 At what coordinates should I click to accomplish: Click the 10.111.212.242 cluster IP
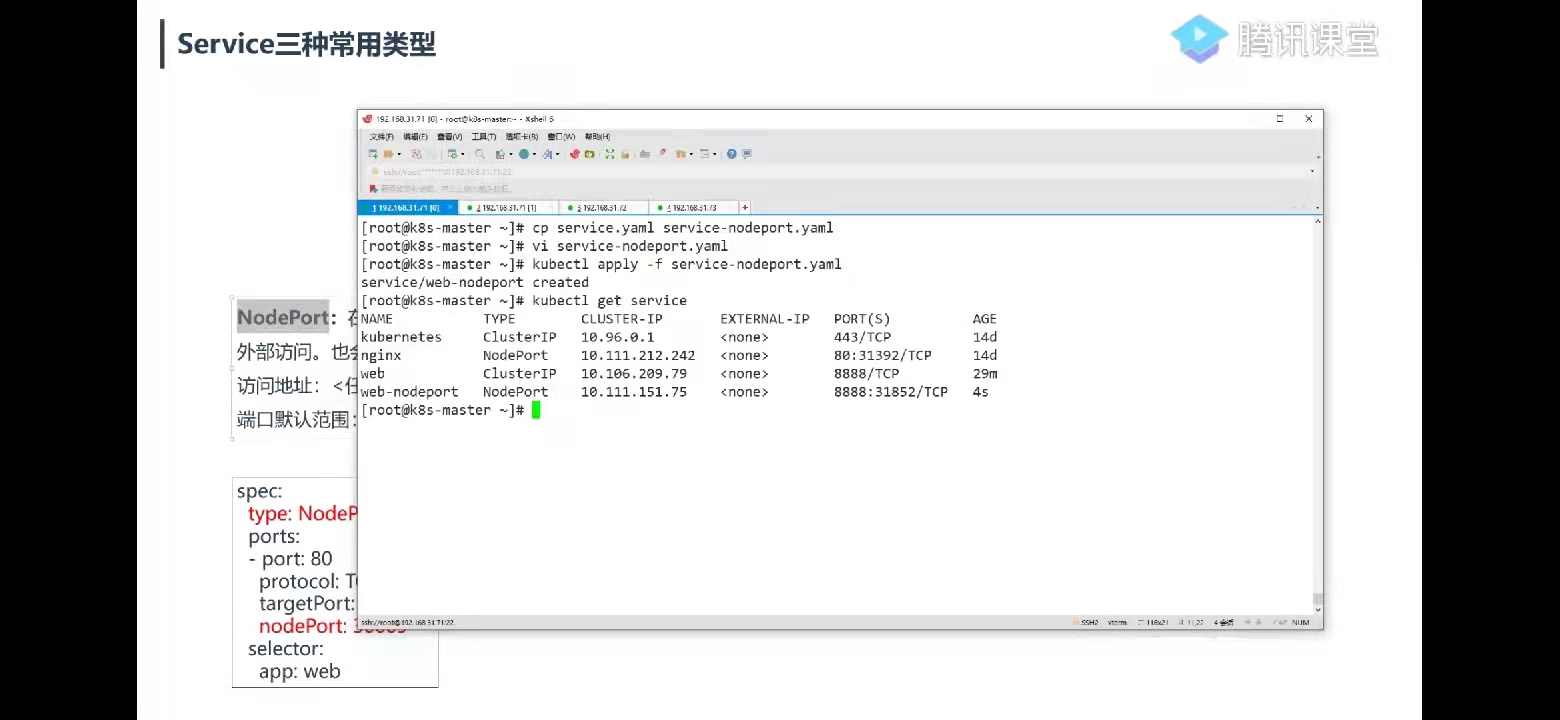click(638, 355)
